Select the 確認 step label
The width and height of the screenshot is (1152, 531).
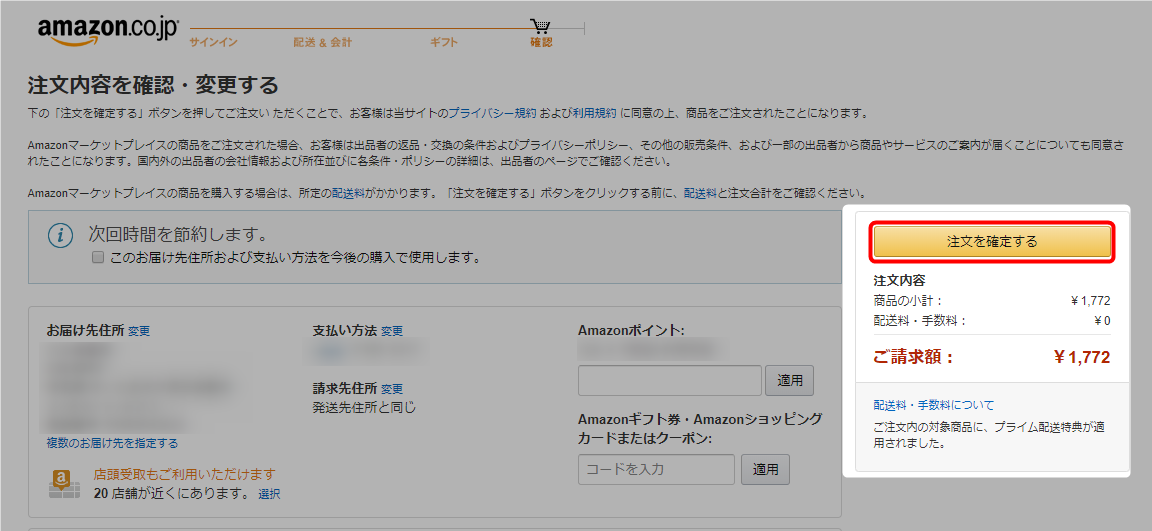pos(541,42)
